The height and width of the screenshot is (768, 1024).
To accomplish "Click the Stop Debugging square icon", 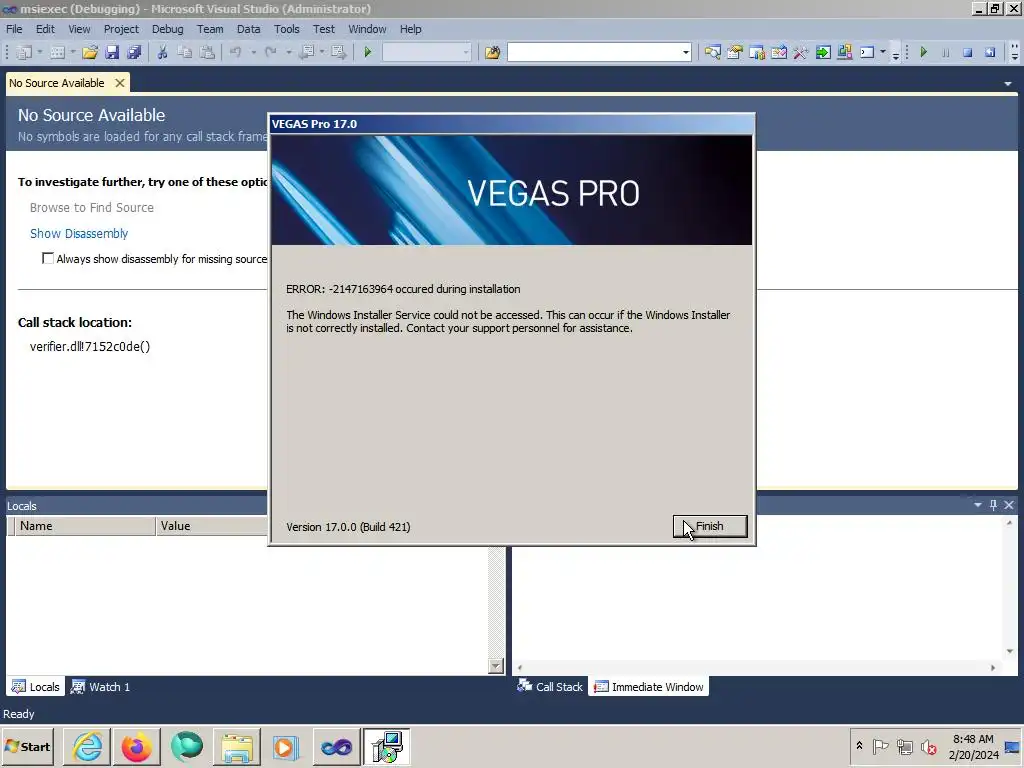I will tap(968, 52).
